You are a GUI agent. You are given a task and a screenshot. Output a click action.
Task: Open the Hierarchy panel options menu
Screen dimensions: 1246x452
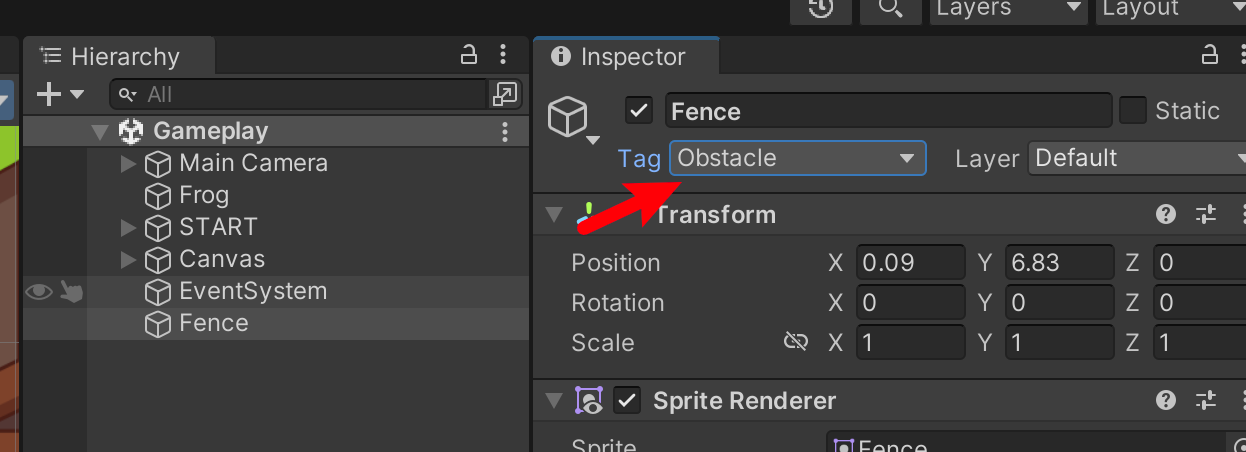click(503, 56)
